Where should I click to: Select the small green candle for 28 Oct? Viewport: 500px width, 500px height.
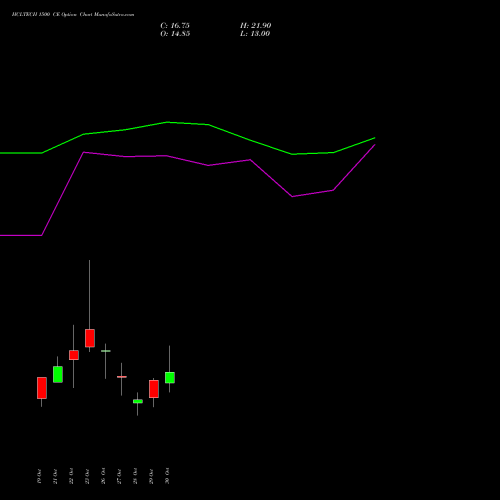(x=138, y=401)
